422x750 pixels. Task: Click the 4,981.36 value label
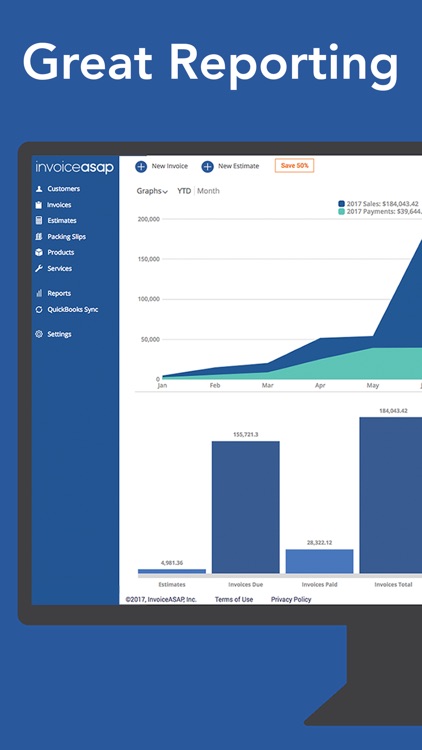tap(172, 562)
